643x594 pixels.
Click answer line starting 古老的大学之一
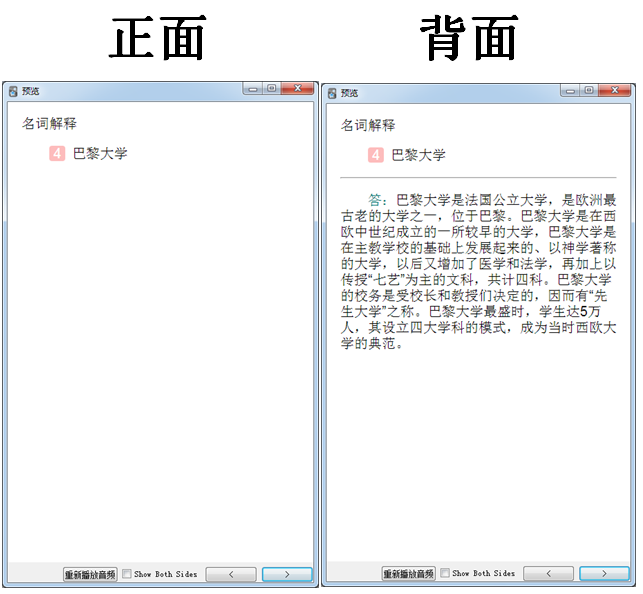click(478, 216)
